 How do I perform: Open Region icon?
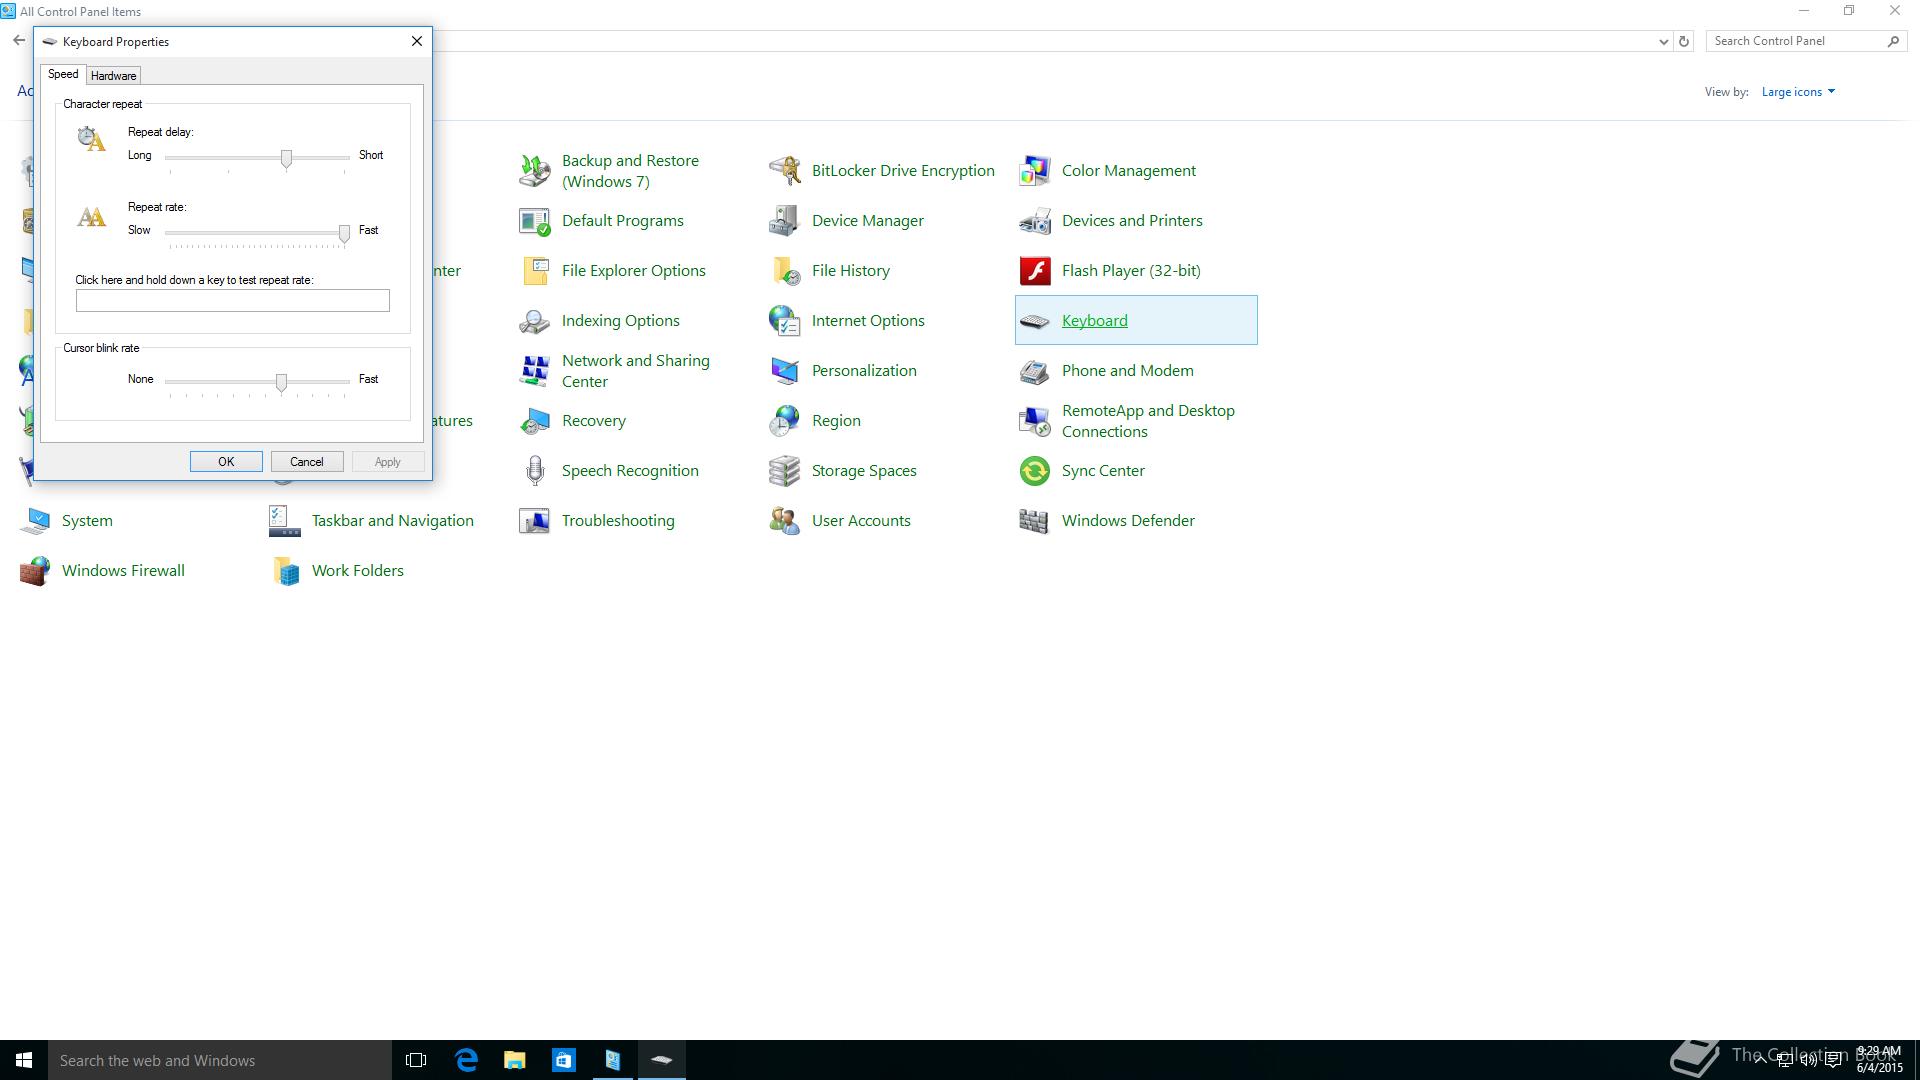[x=784, y=421]
